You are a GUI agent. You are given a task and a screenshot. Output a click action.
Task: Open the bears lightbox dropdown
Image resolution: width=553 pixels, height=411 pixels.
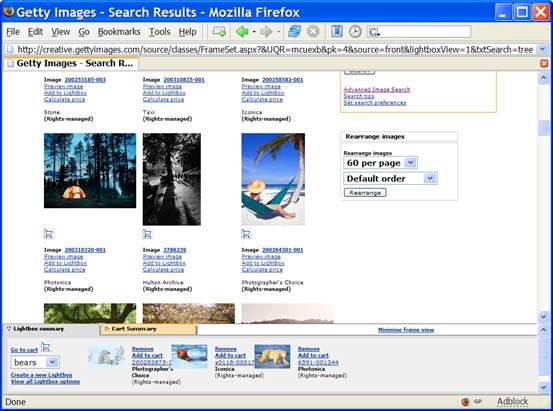point(52,362)
